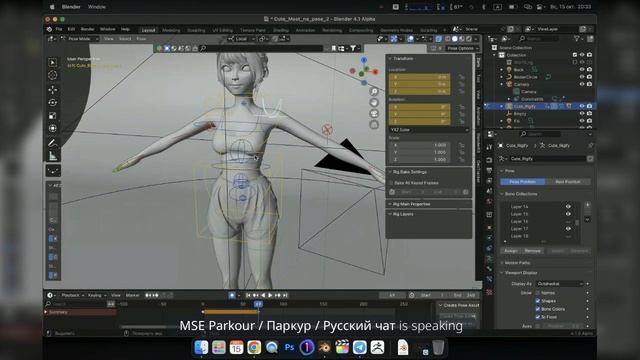Toggle the camera view icon

click(x=374, y=113)
